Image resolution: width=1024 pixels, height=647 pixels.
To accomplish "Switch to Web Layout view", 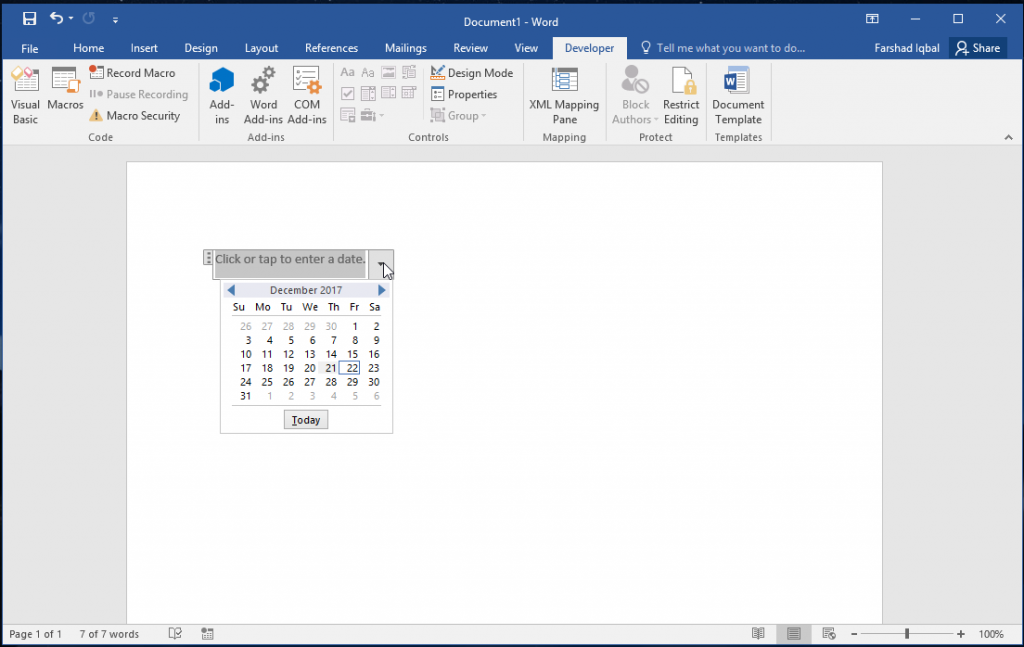I will click(828, 633).
